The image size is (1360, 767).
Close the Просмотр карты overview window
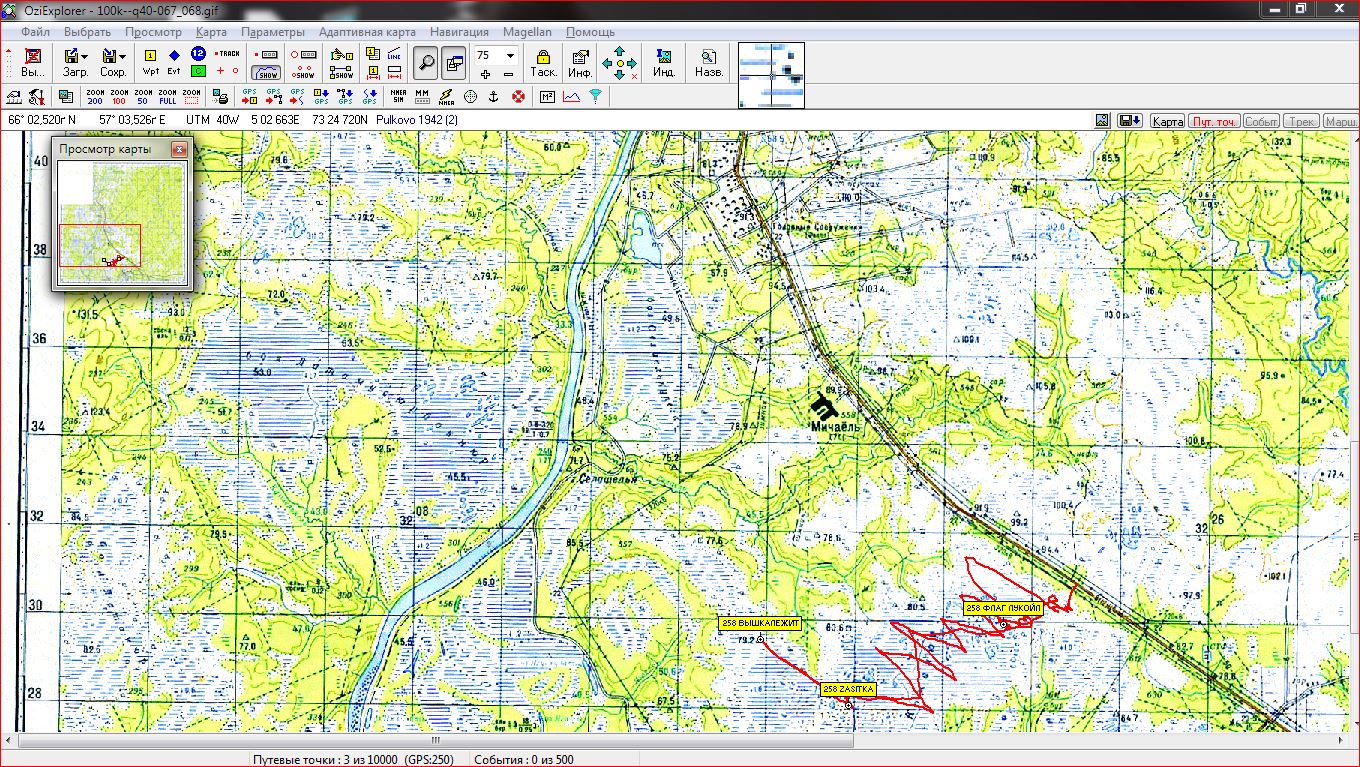[178, 149]
